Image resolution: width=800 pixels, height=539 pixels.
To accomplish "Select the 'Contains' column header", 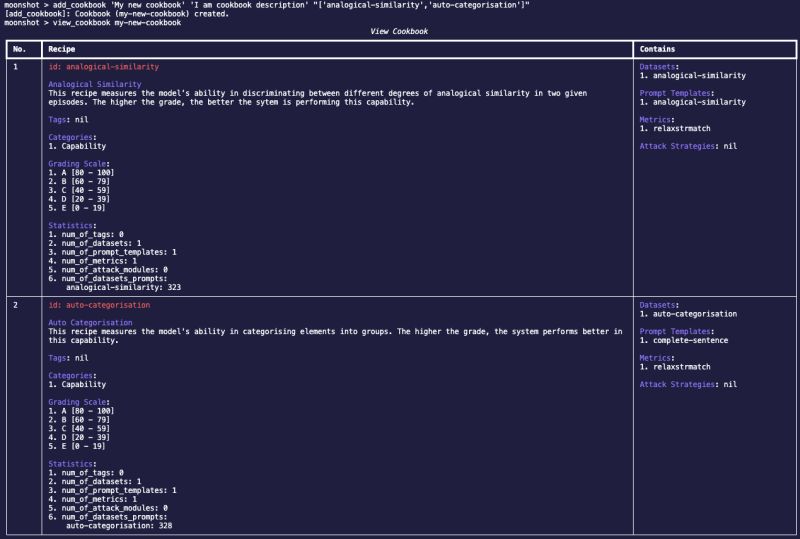I will [657, 49].
